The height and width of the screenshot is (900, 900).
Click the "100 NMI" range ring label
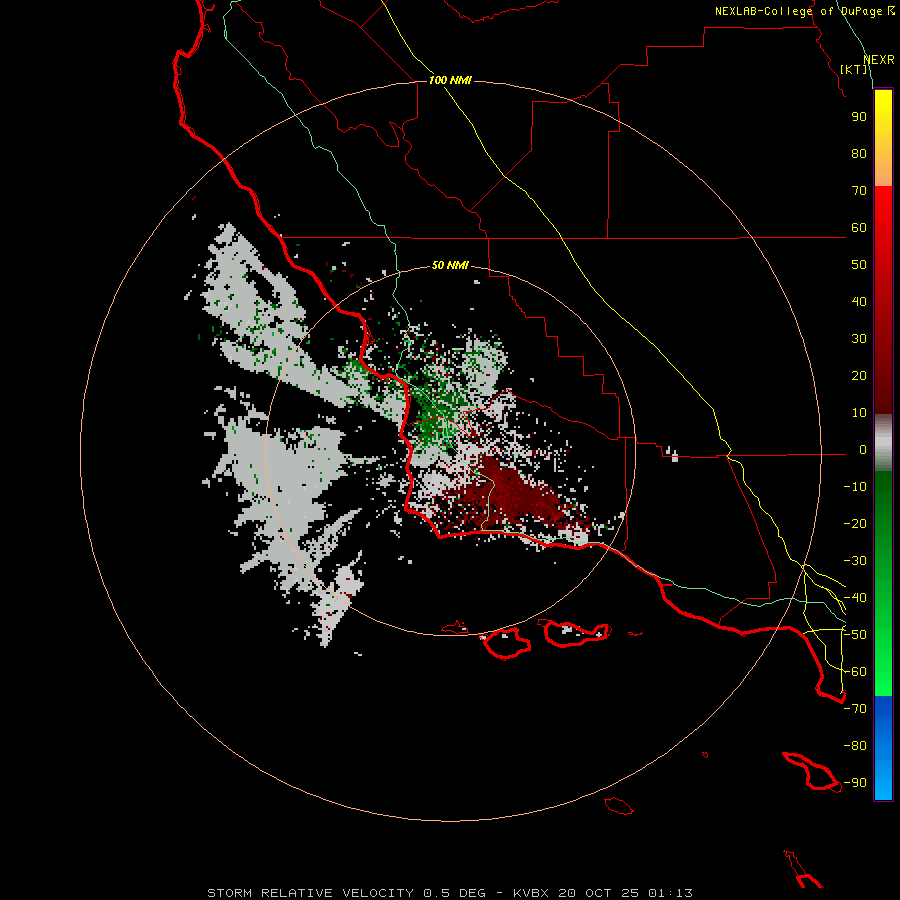click(x=450, y=80)
